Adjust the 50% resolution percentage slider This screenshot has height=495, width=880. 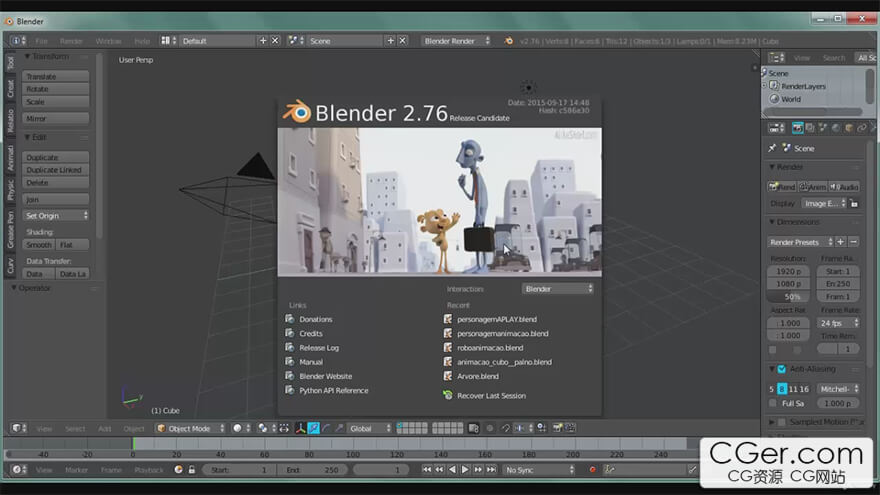point(788,296)
